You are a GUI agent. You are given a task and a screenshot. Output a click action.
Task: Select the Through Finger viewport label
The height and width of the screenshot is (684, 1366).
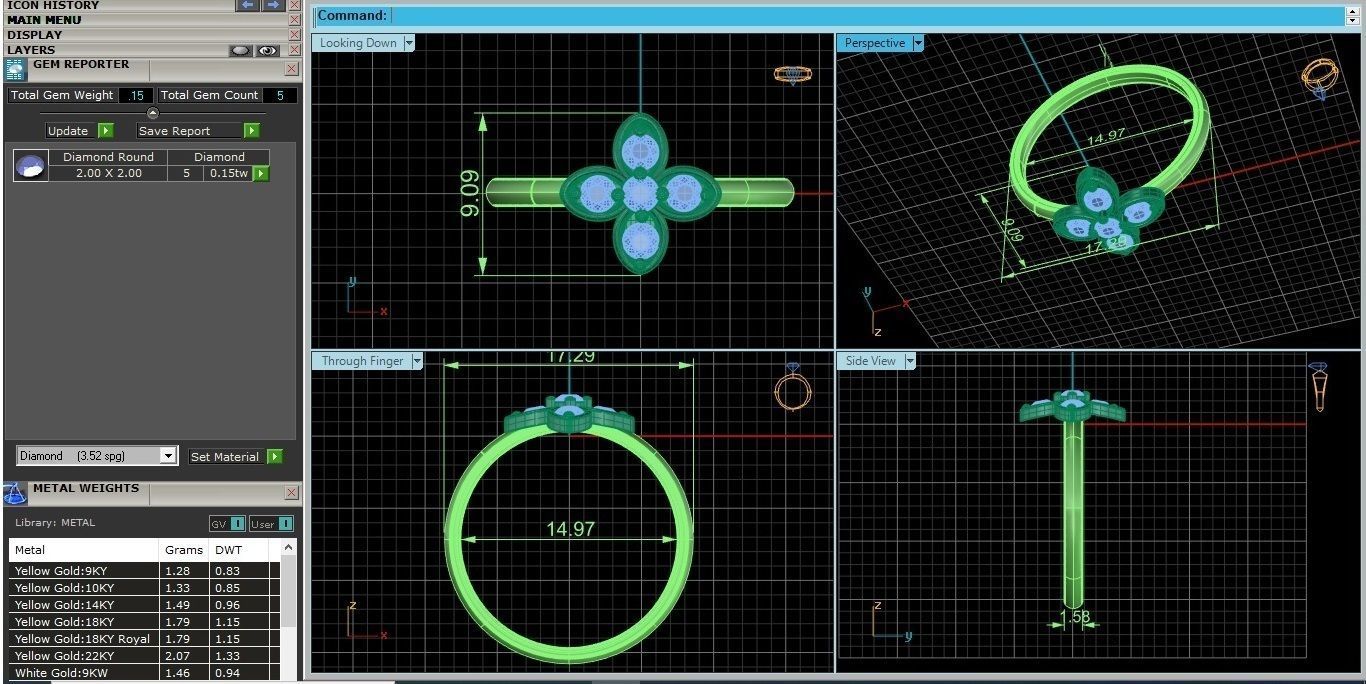363,361
